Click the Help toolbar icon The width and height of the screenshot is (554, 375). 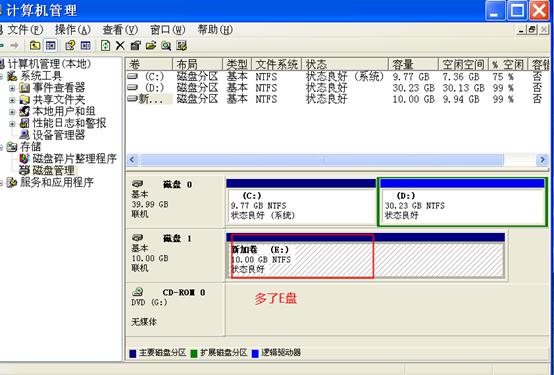pos(70,45)
